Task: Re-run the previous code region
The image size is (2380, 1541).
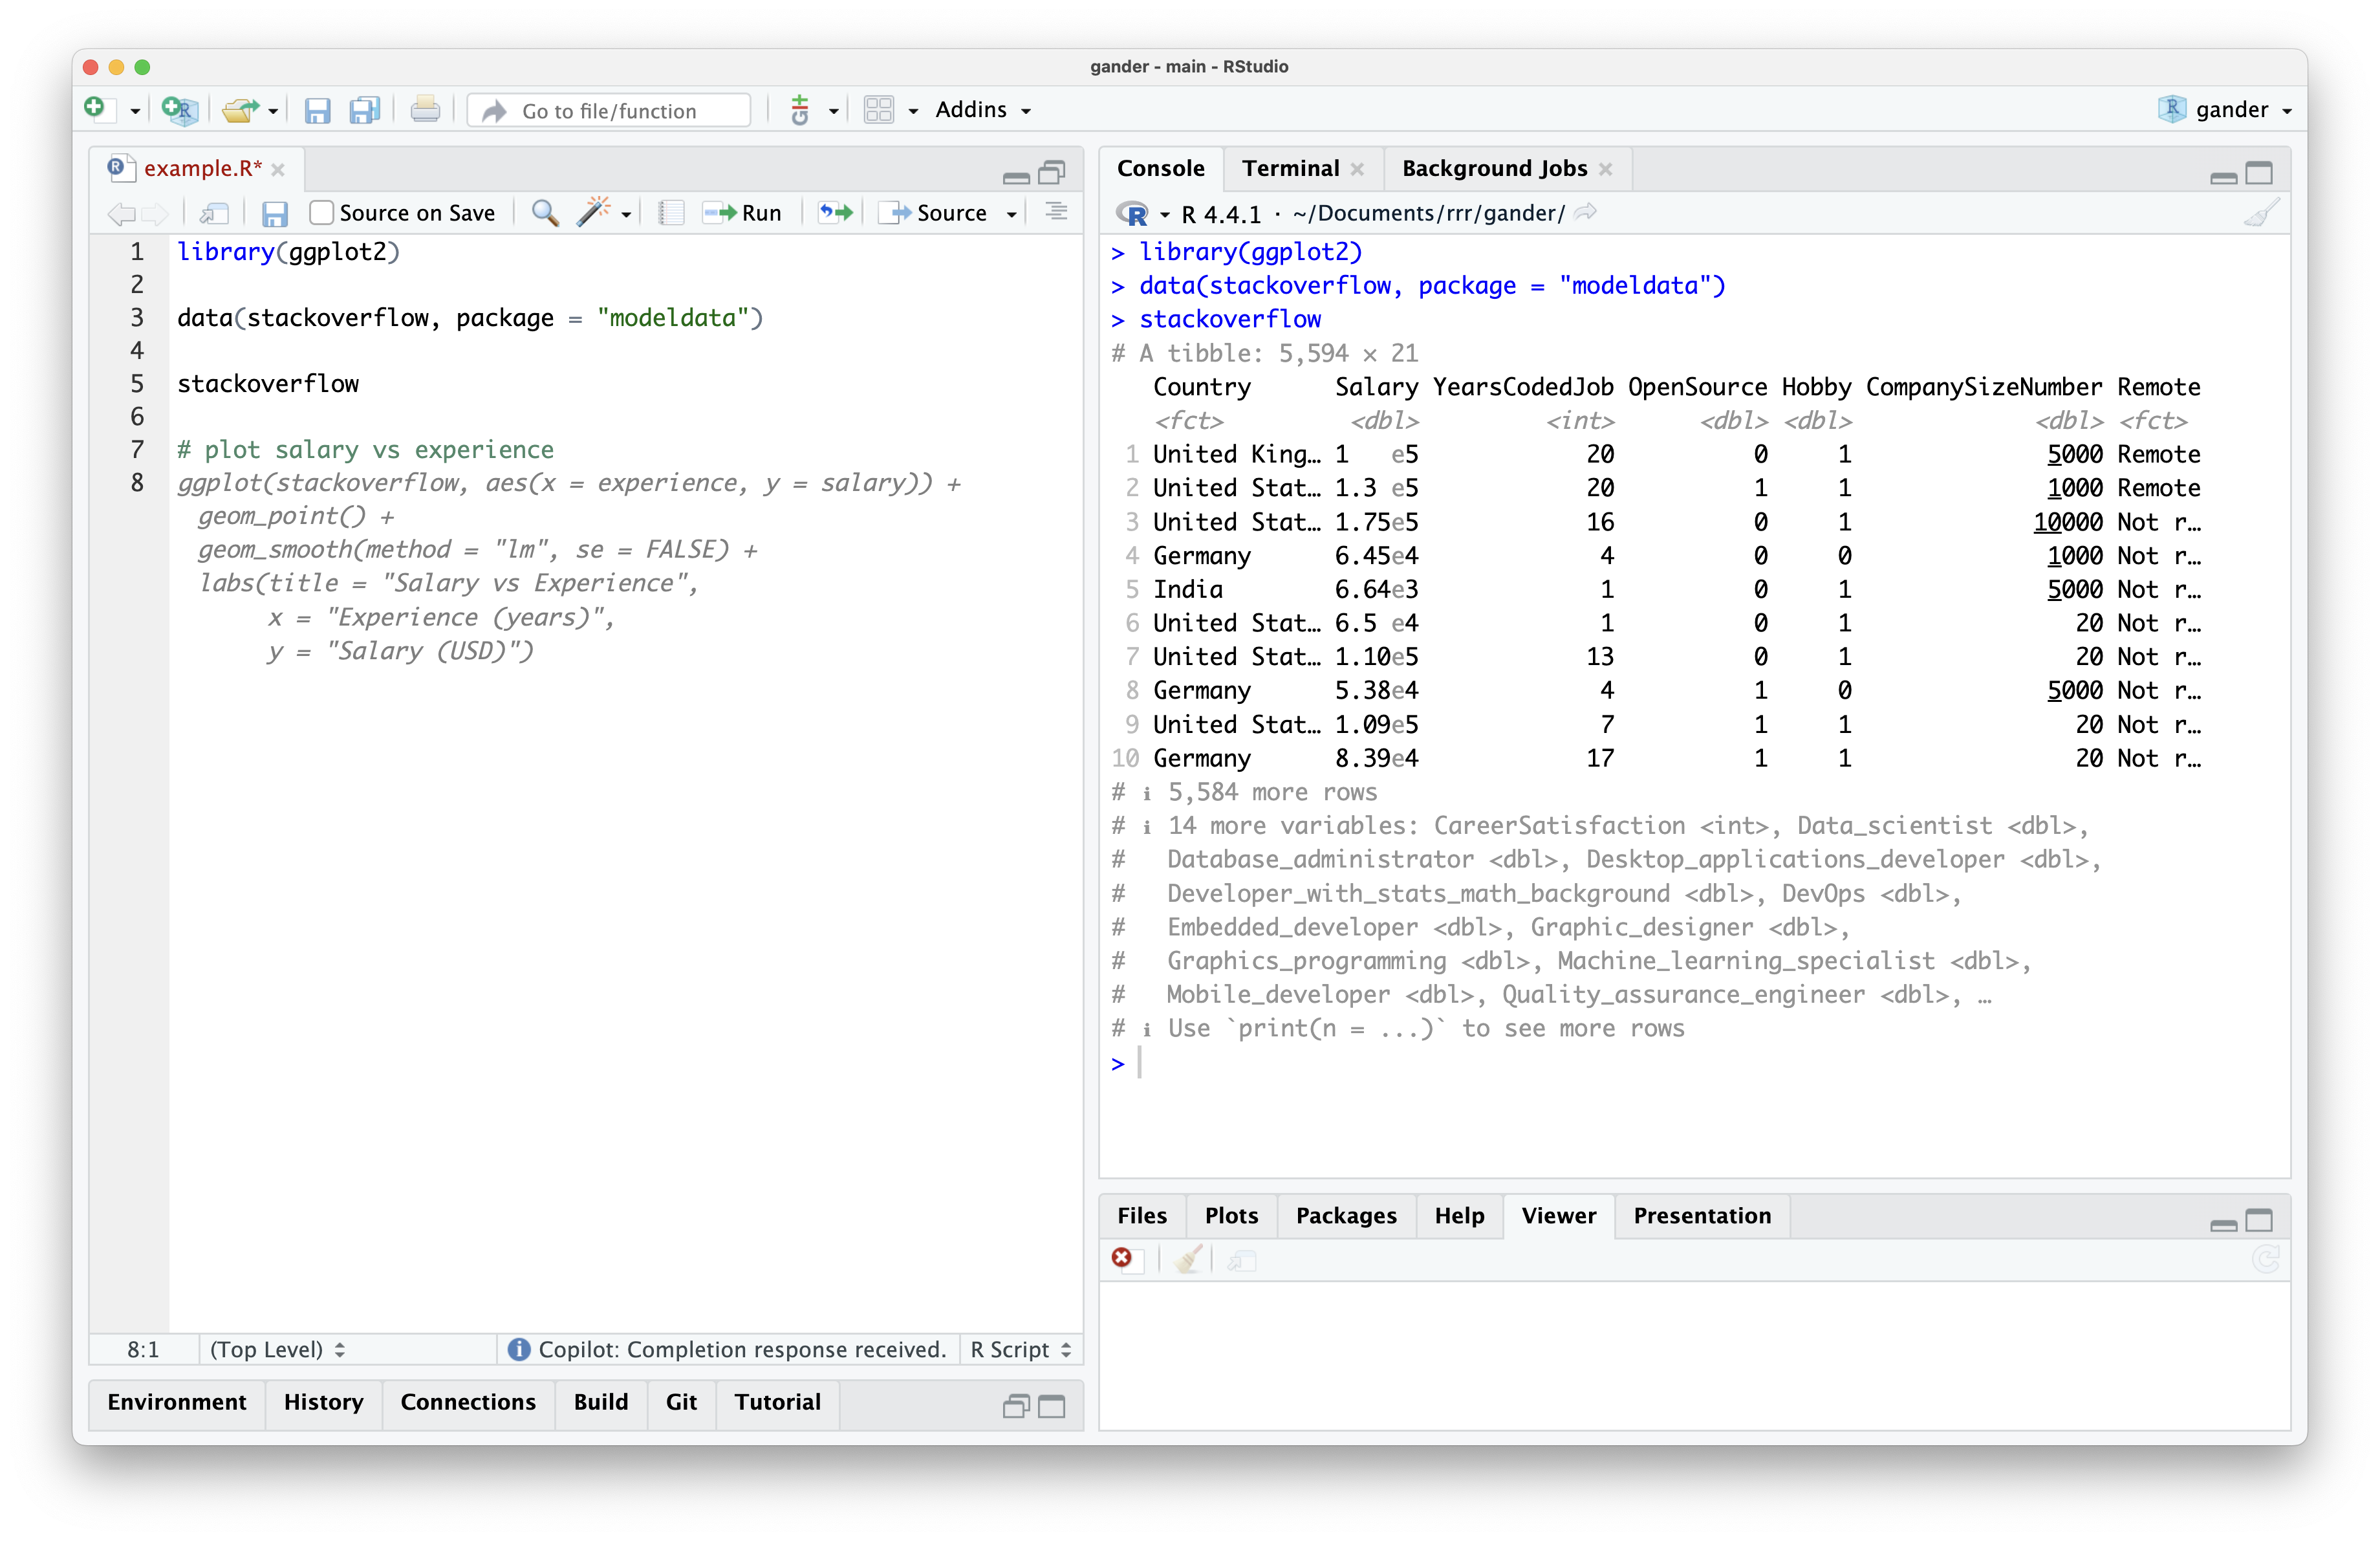Action: point(835,212)
